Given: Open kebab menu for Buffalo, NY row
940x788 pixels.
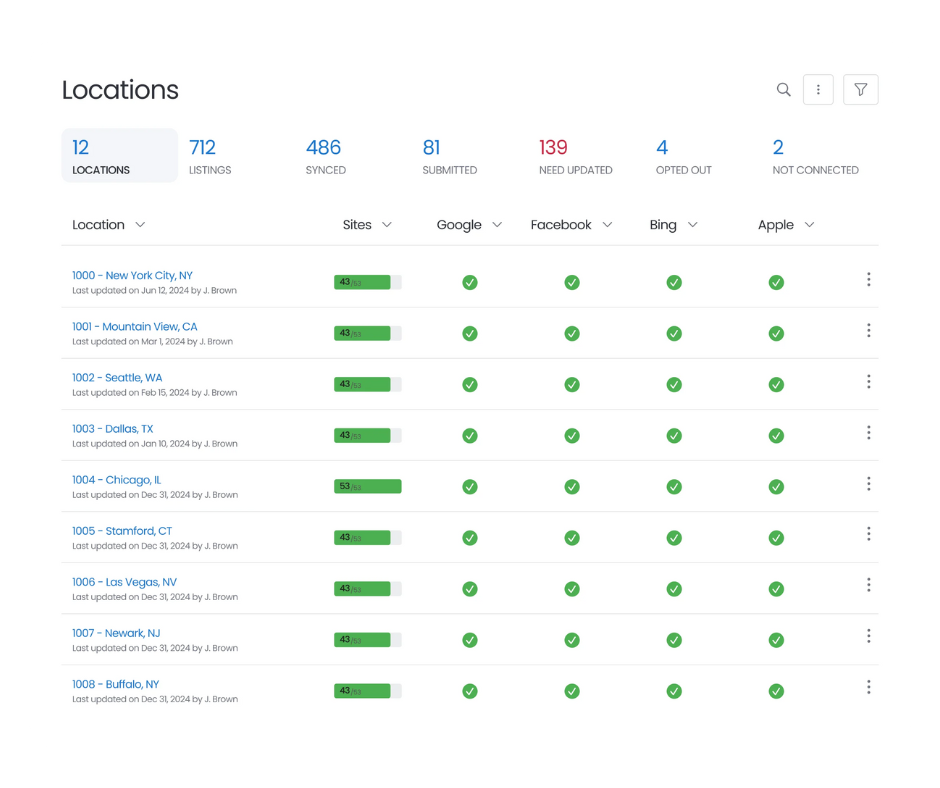Looking at the screenshot, I should coord(868,687).
